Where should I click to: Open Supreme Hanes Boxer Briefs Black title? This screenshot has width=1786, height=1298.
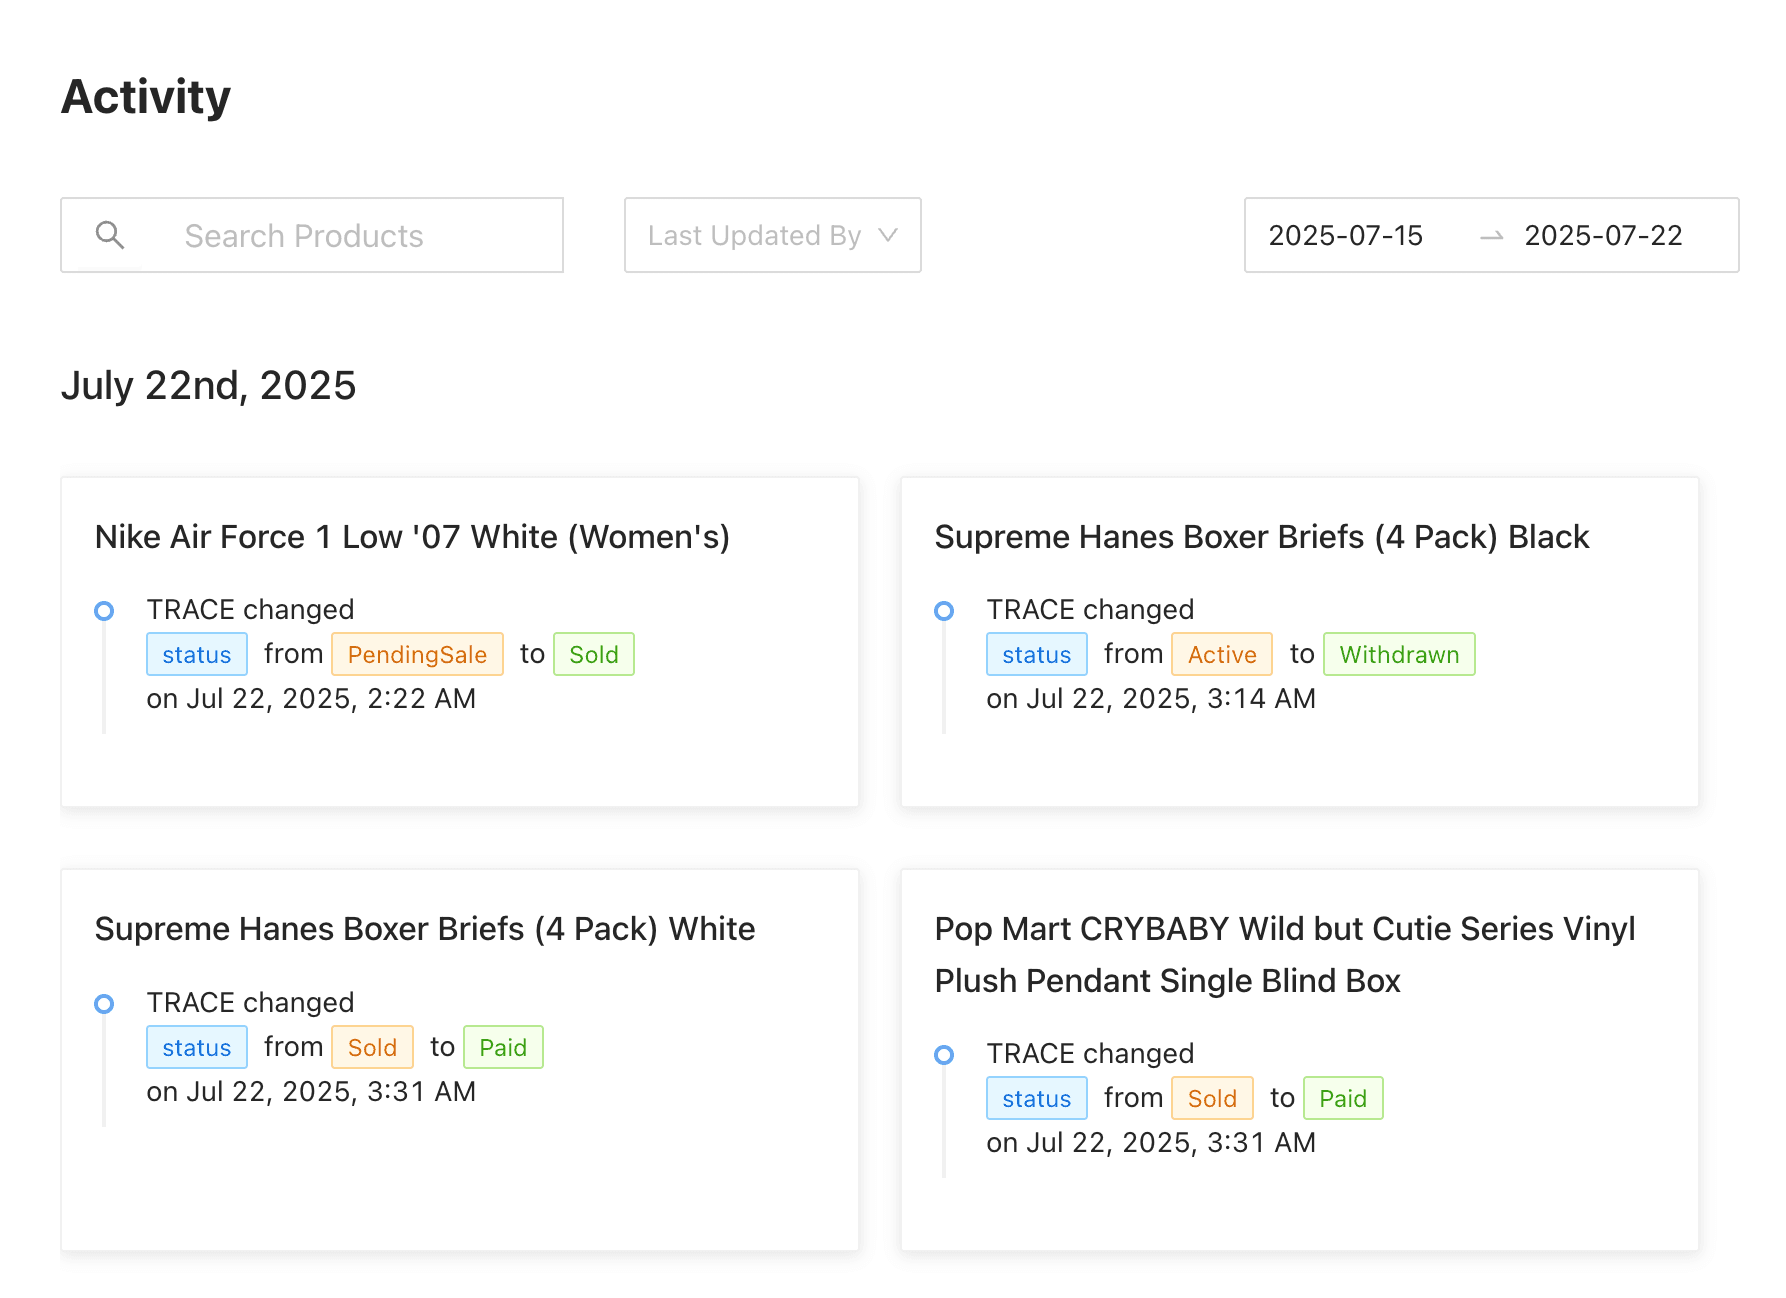click(x=1261, y=537)
